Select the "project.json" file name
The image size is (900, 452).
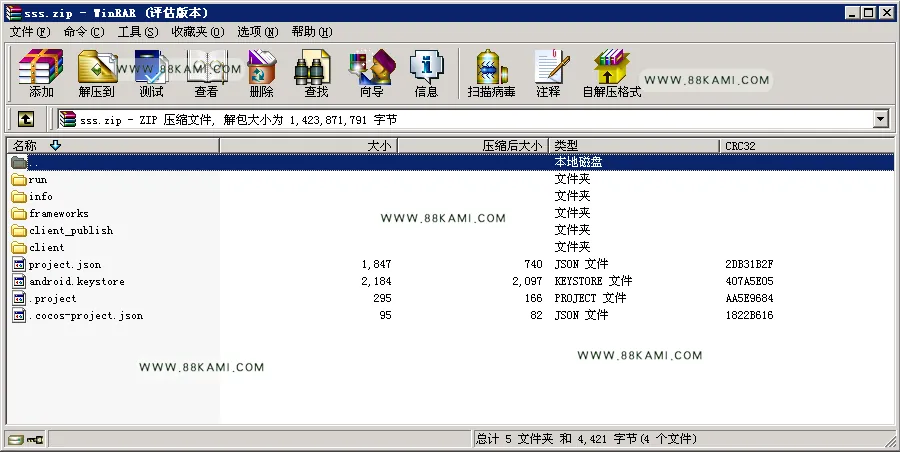point(65,265)
